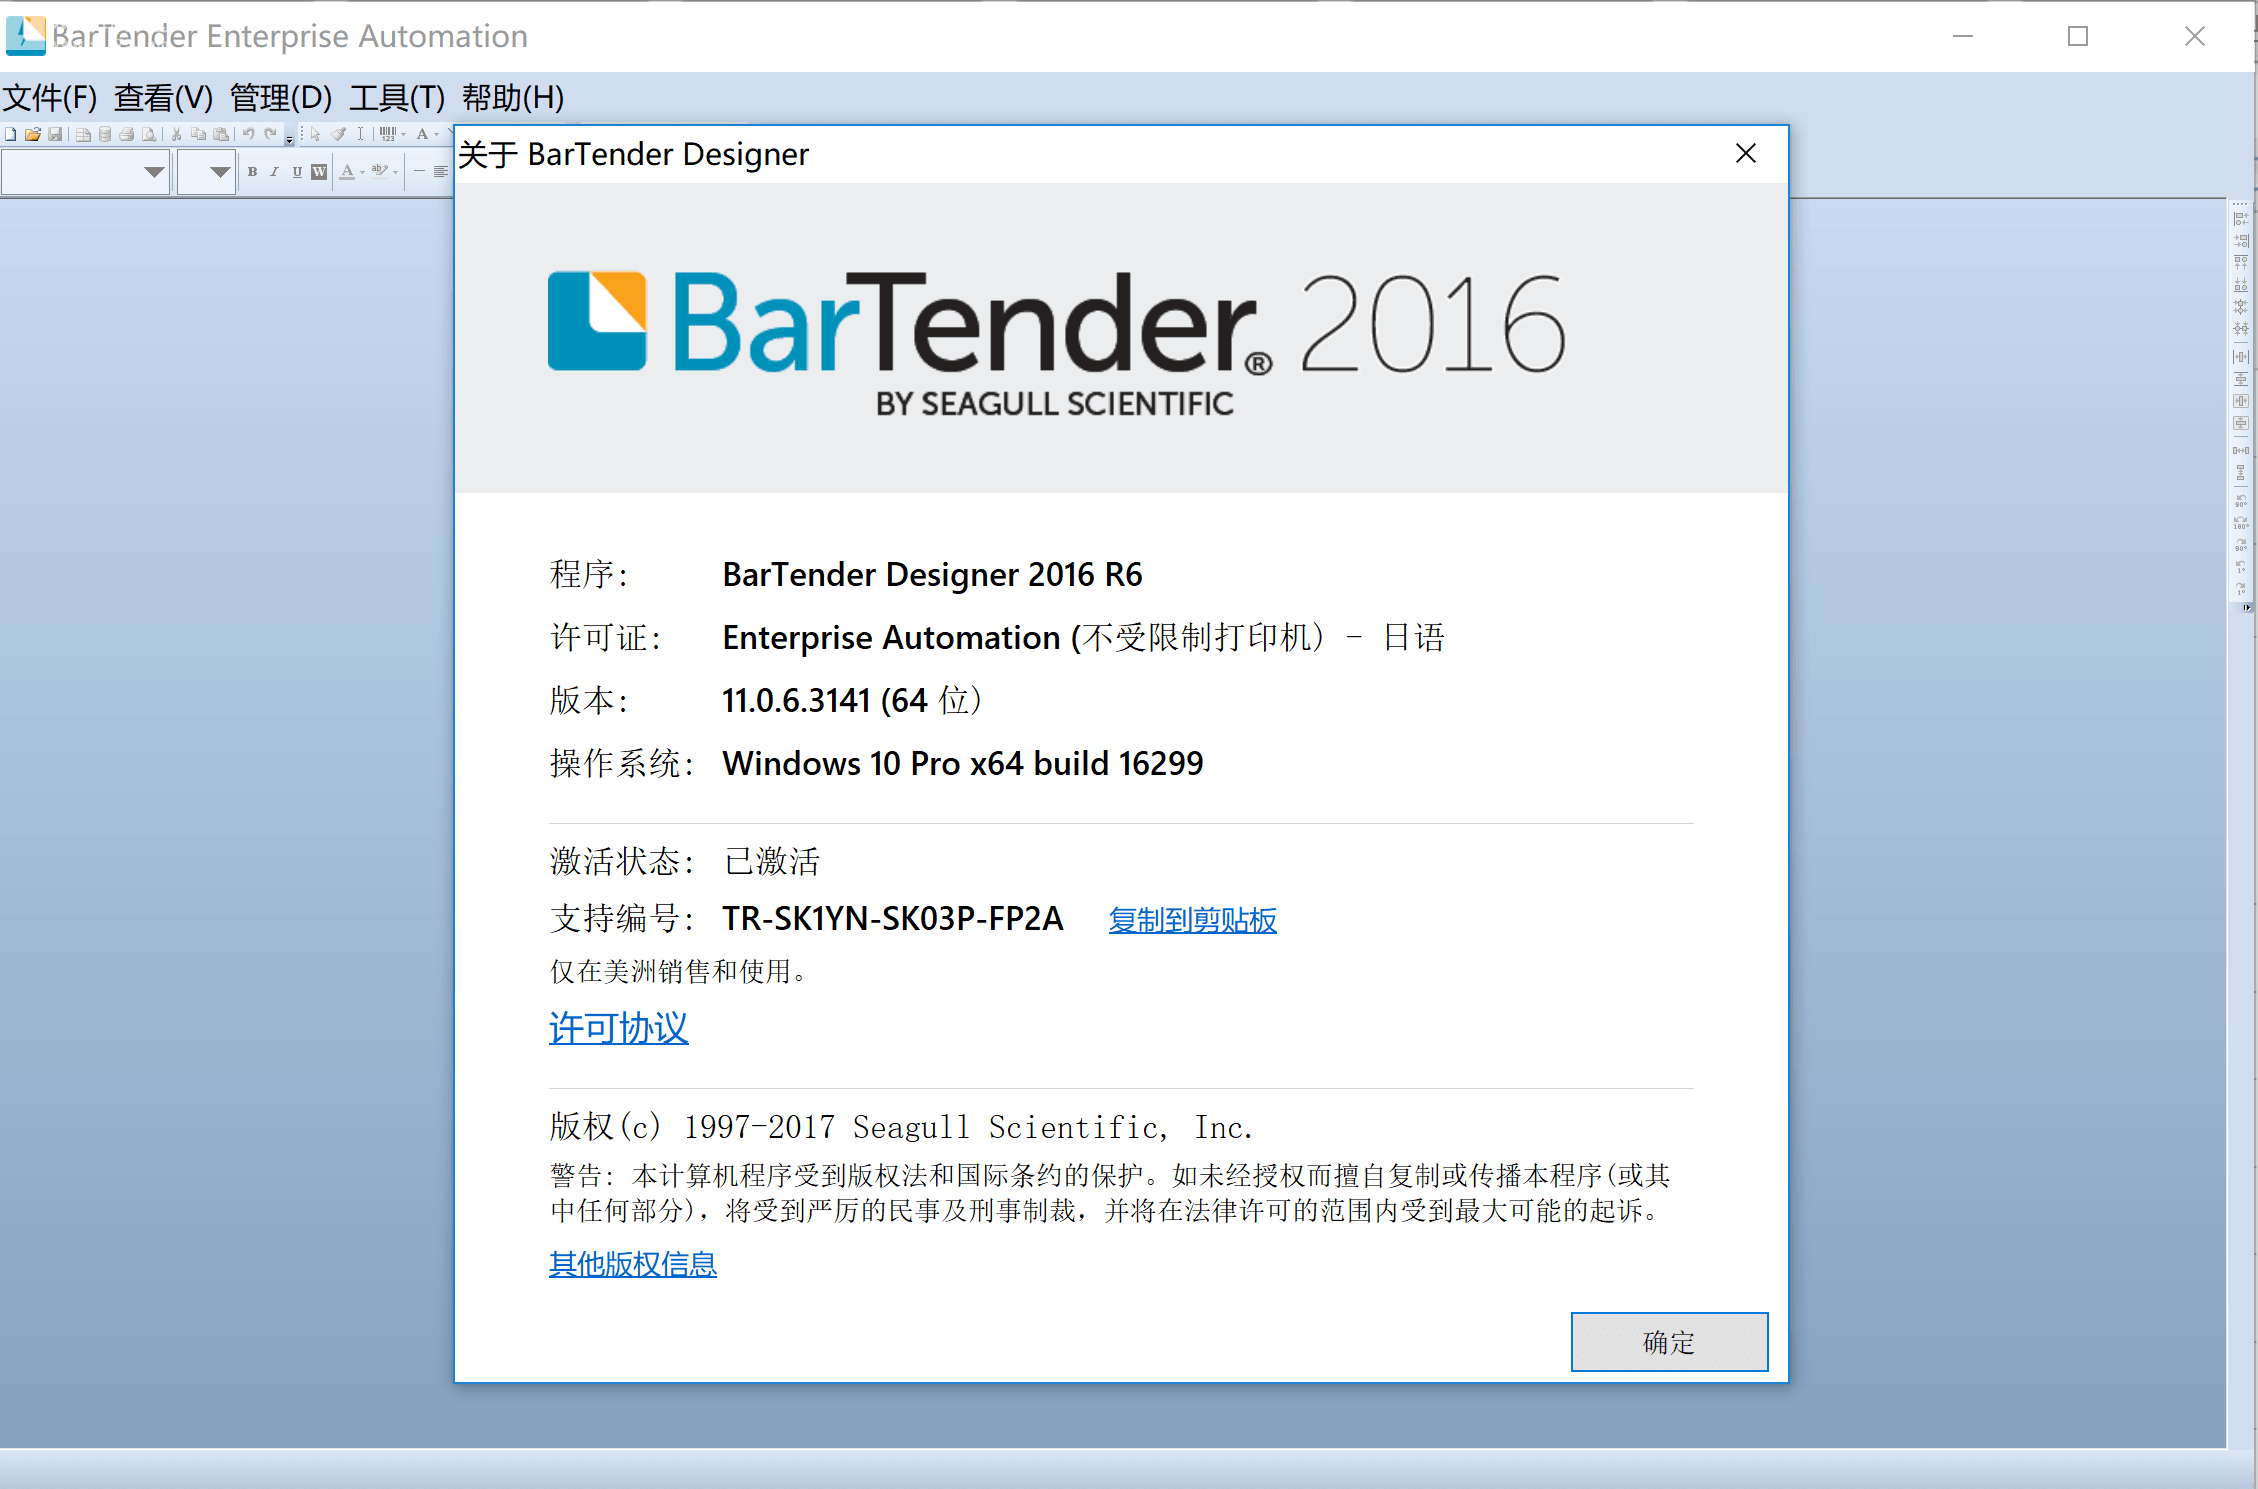Click the text highlight color icon
The height and width of the screenshot is (1489, 2258).
[x=380, y=172]
